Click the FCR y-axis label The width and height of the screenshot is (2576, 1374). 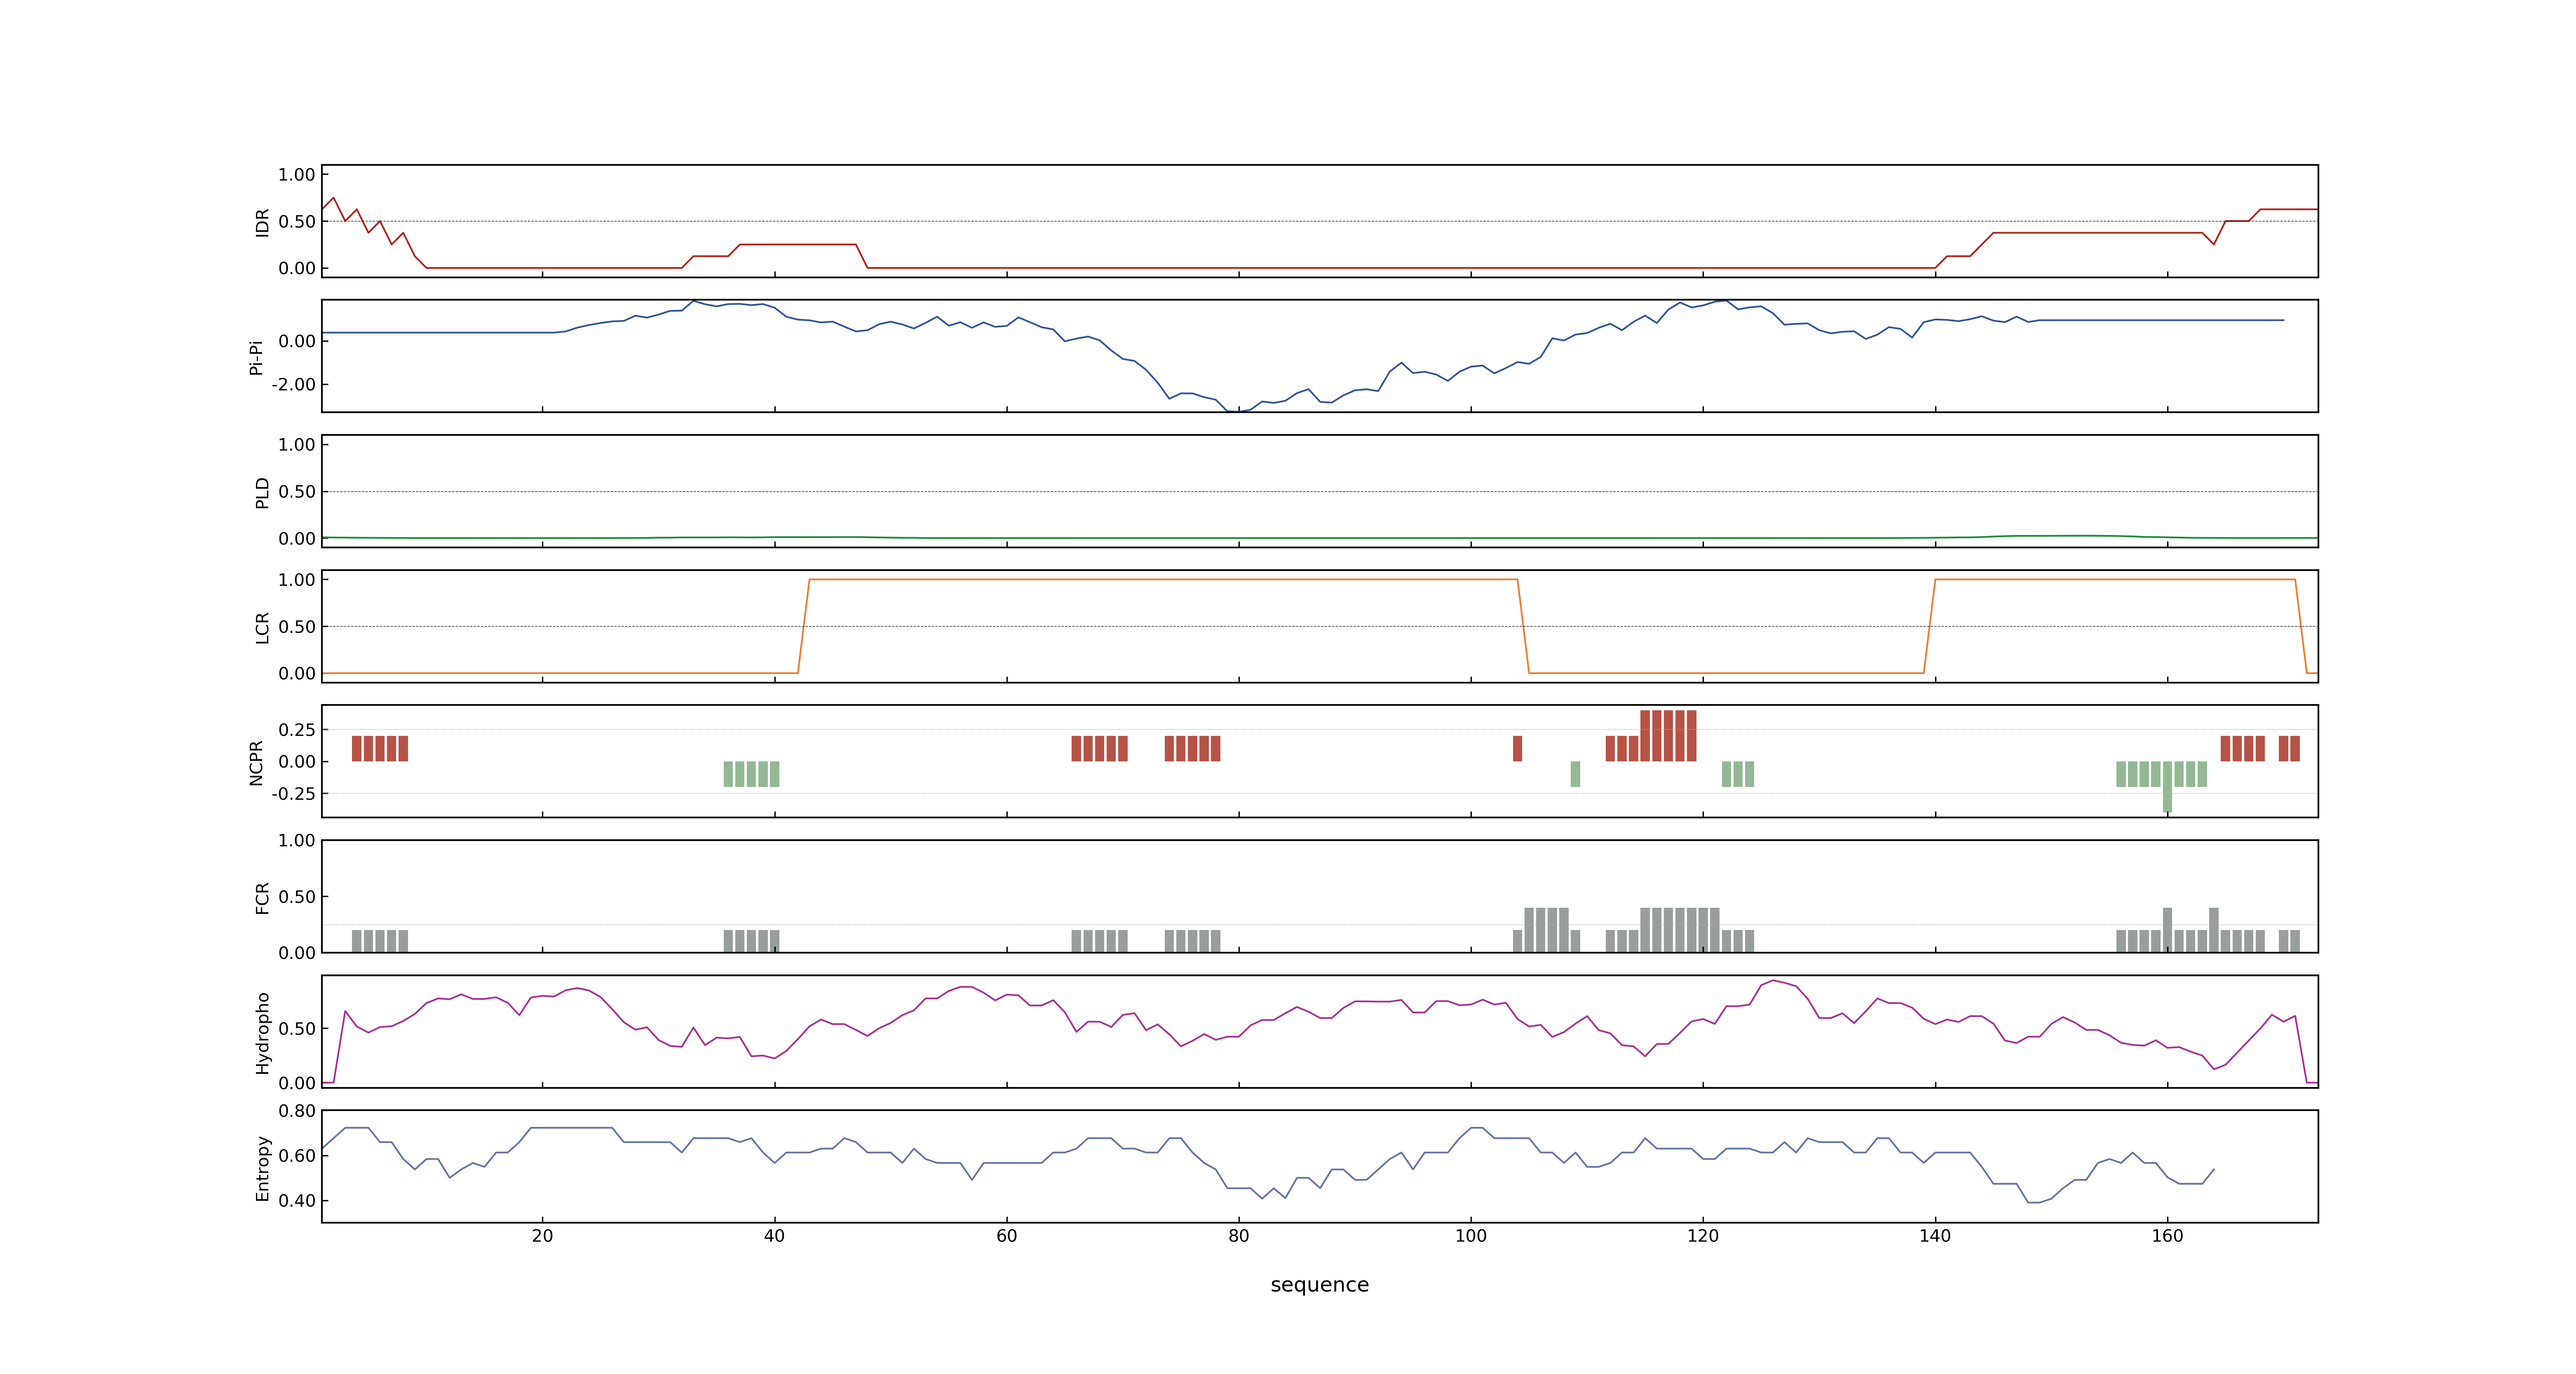coord(262,898)
